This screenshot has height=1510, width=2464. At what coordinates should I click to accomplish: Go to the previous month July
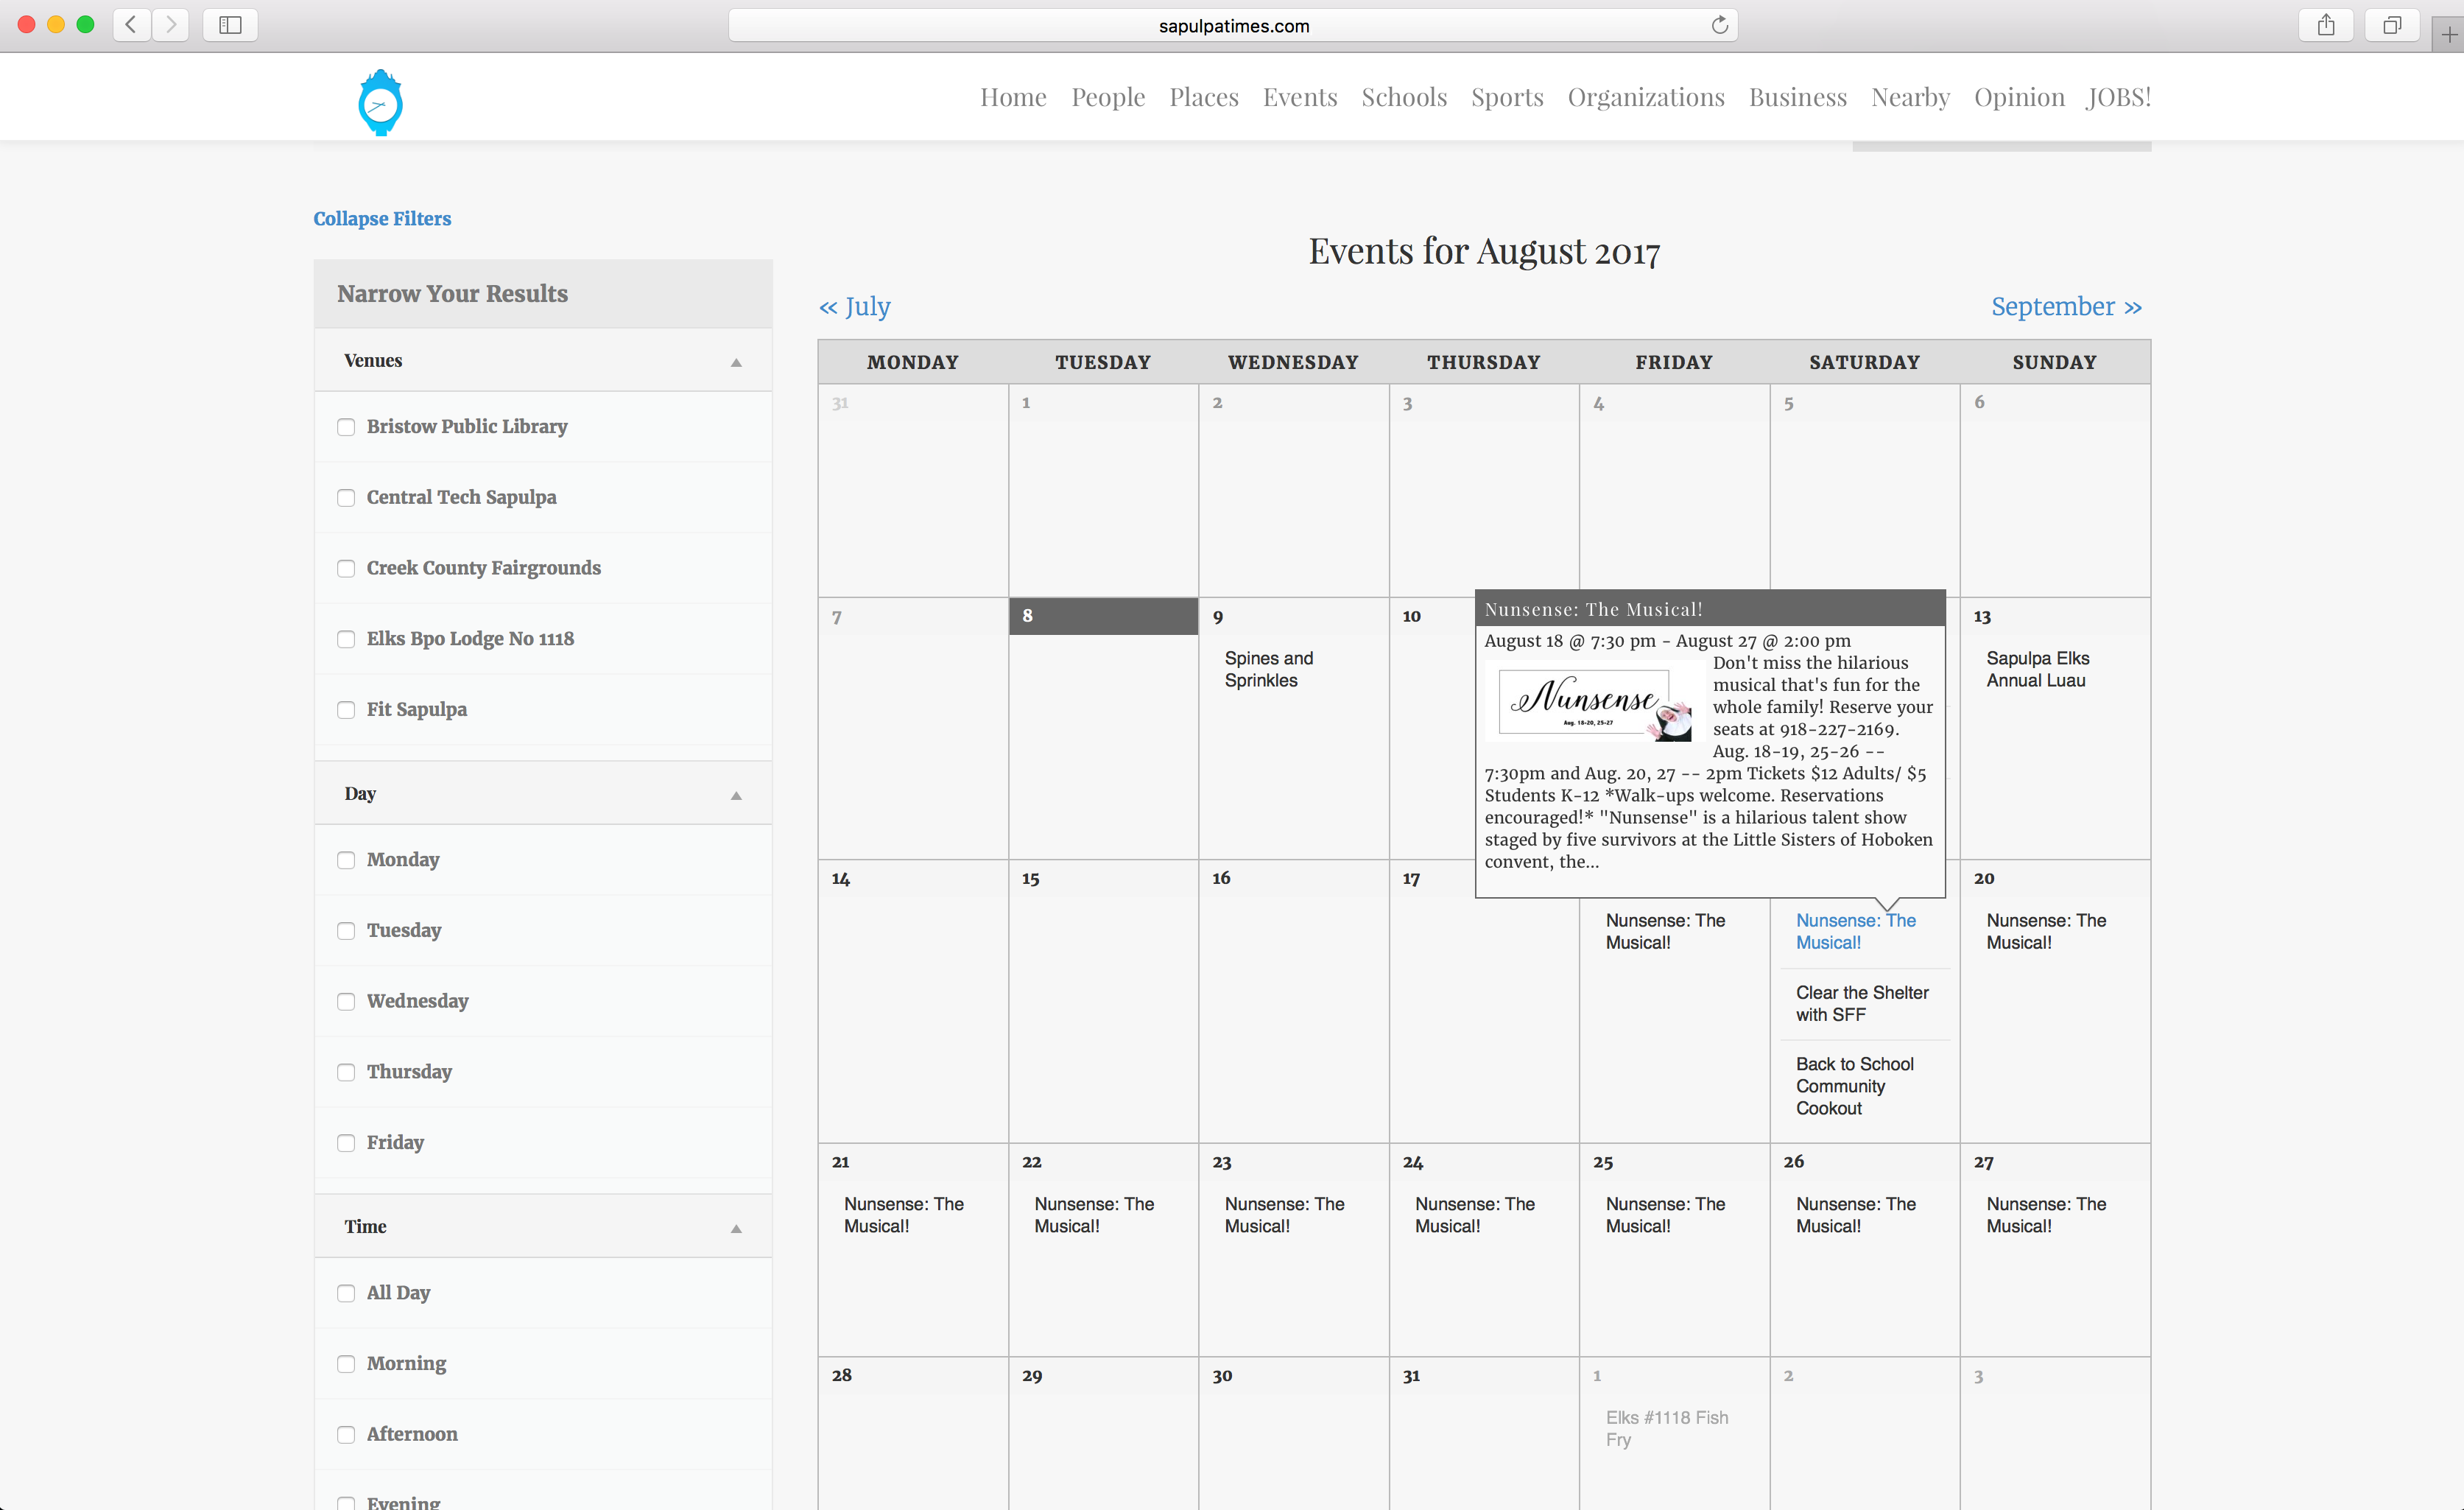855,306
